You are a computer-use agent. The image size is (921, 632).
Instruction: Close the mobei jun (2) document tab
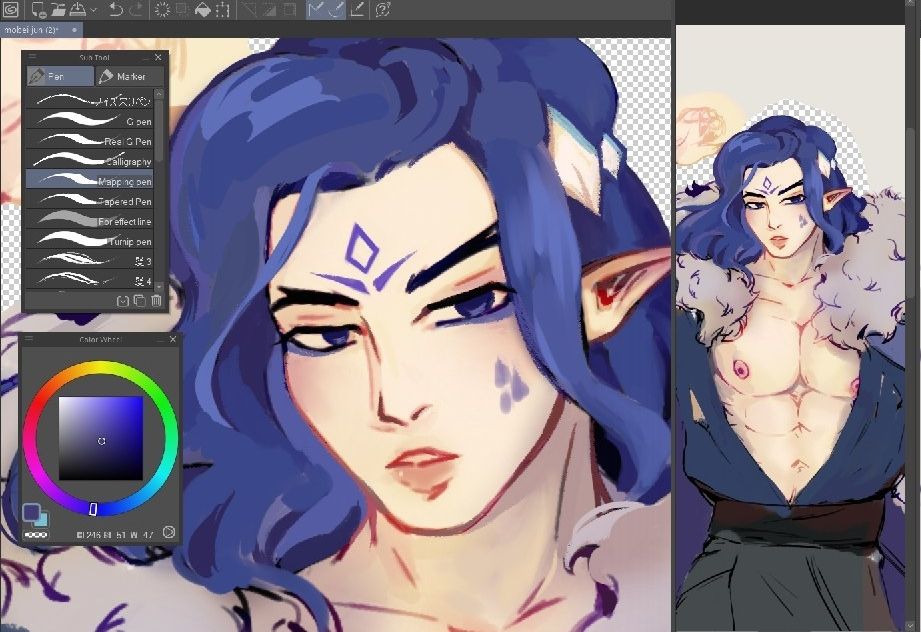point(74,29)
